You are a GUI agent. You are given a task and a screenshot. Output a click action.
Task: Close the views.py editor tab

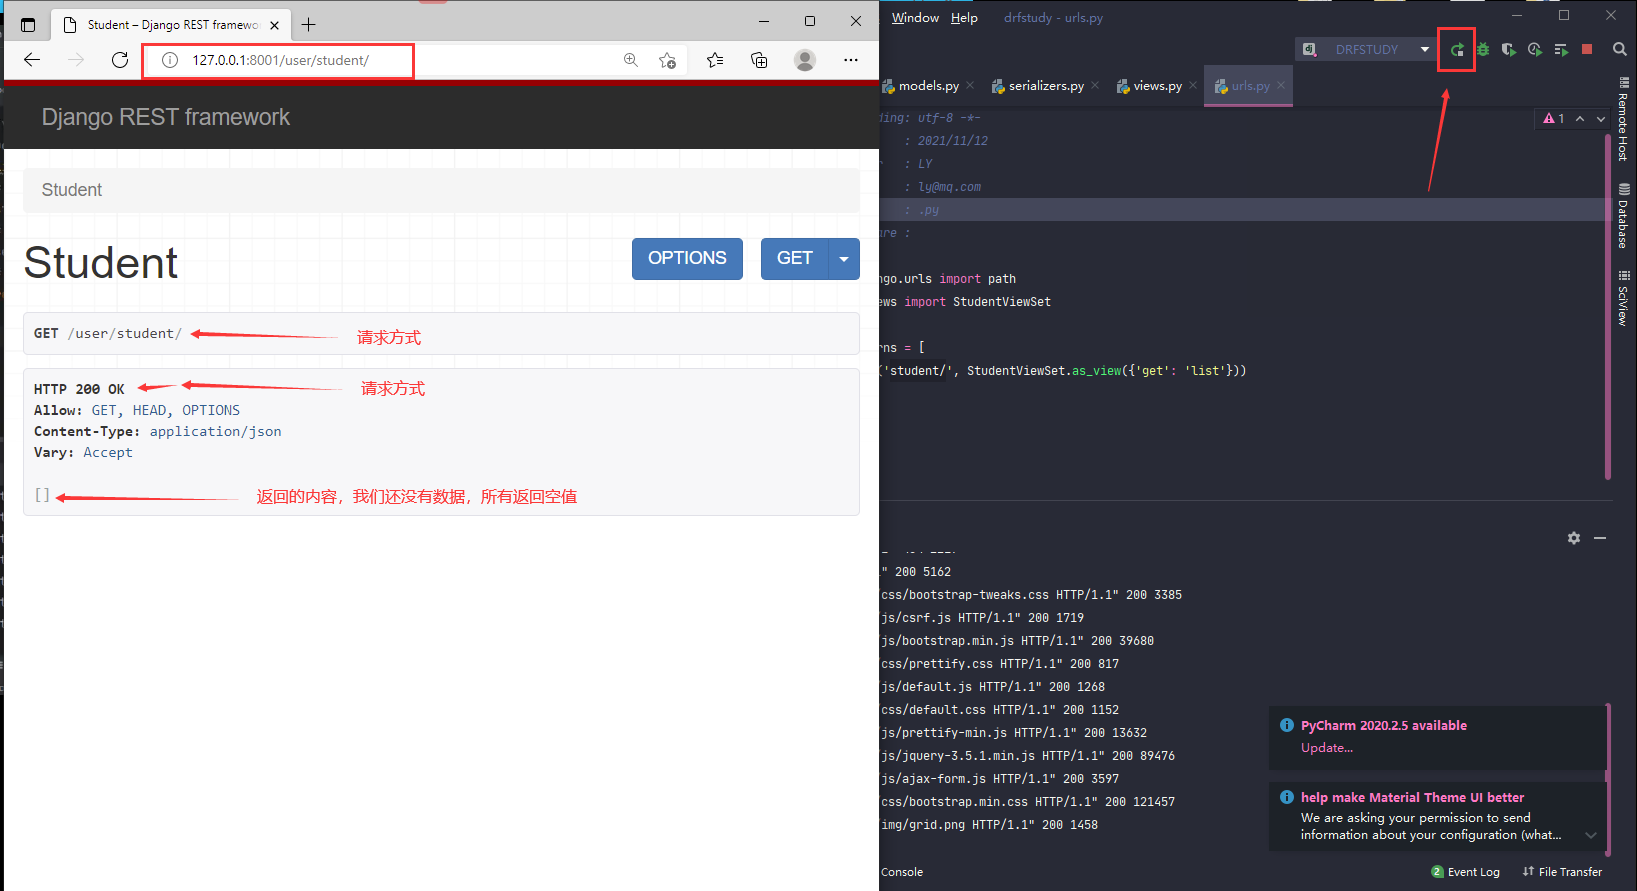(x=1193, y=85)
